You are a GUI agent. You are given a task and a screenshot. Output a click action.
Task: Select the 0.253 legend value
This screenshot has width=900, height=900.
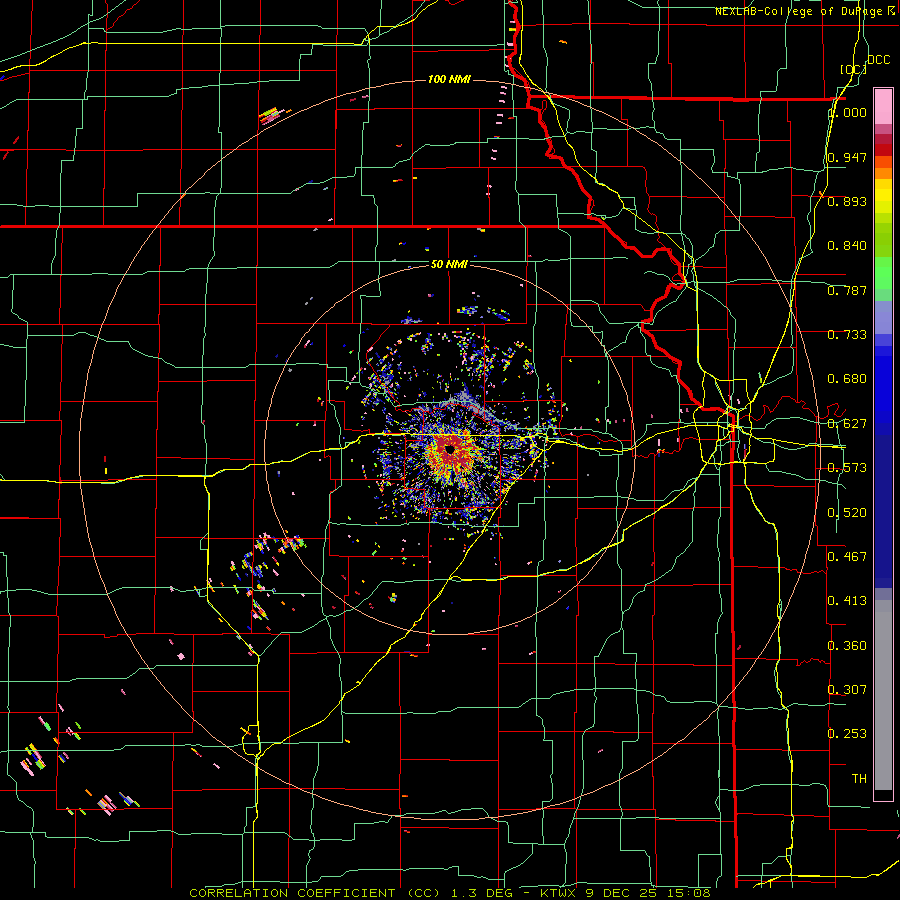[x=847, y=734]
